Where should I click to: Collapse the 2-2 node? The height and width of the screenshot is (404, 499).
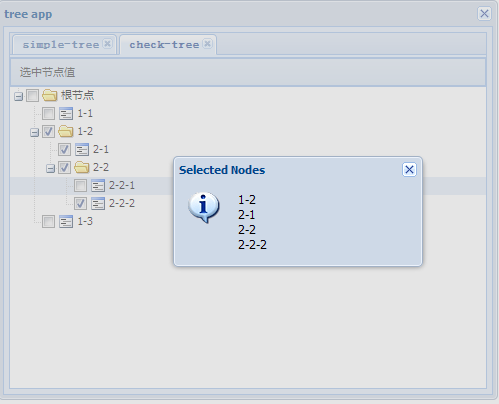point(50,169)
